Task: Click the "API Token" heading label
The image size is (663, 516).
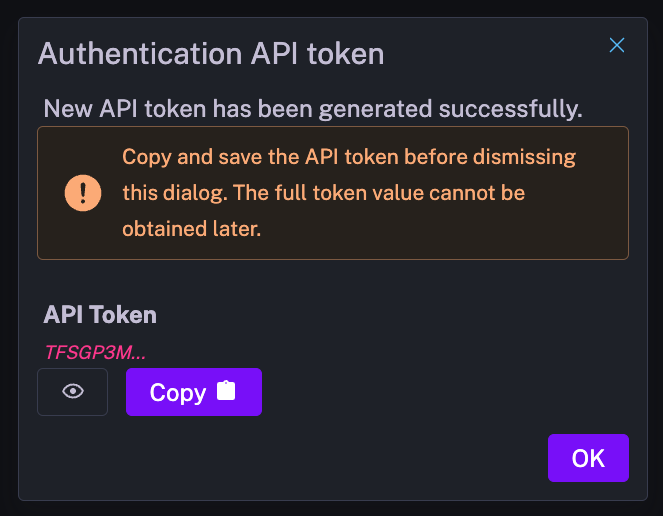Action: coord(100,314)
